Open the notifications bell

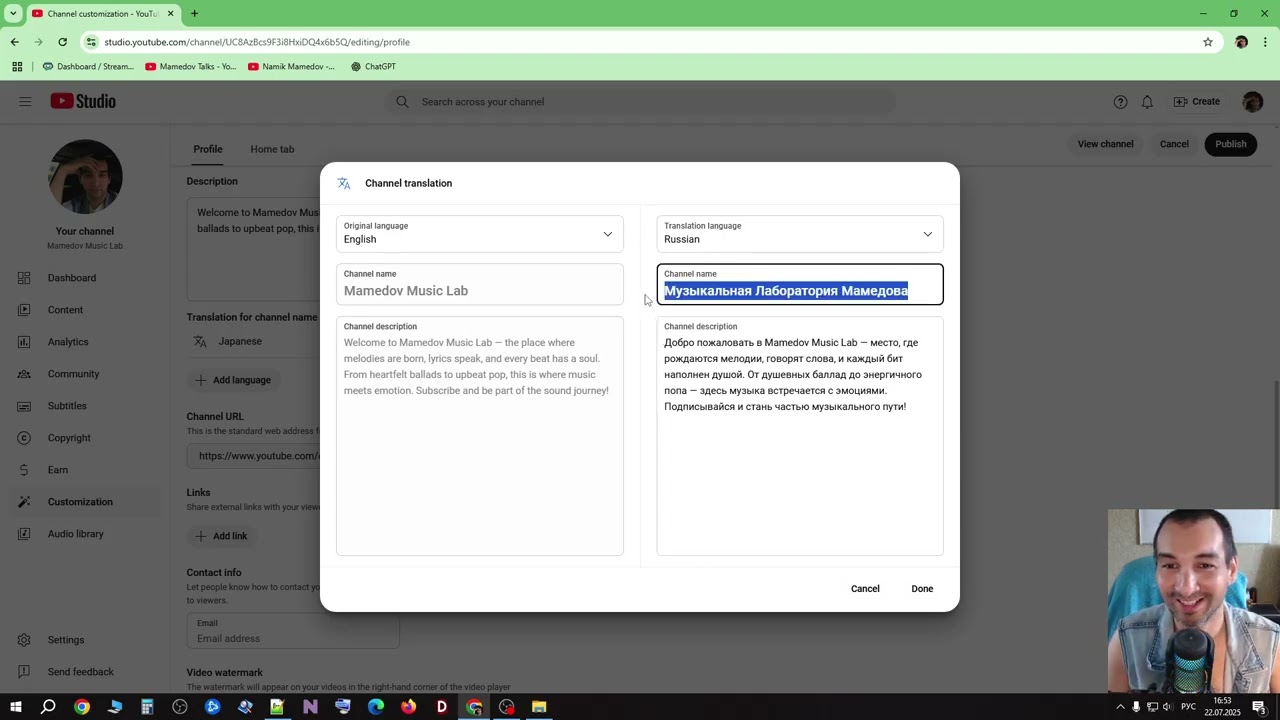click(1148, 102)
